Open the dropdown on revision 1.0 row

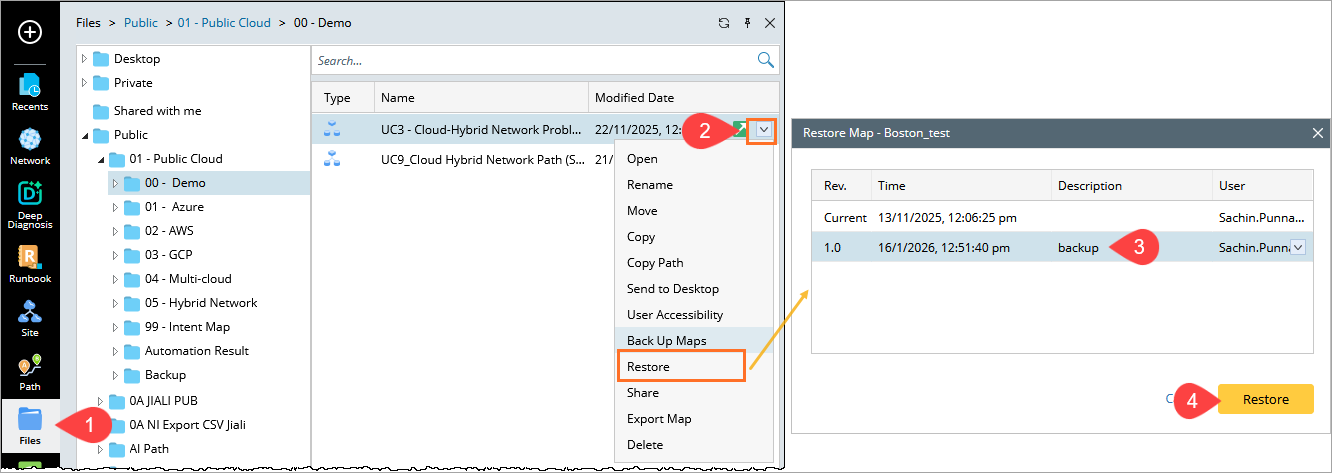point(1298,247)
